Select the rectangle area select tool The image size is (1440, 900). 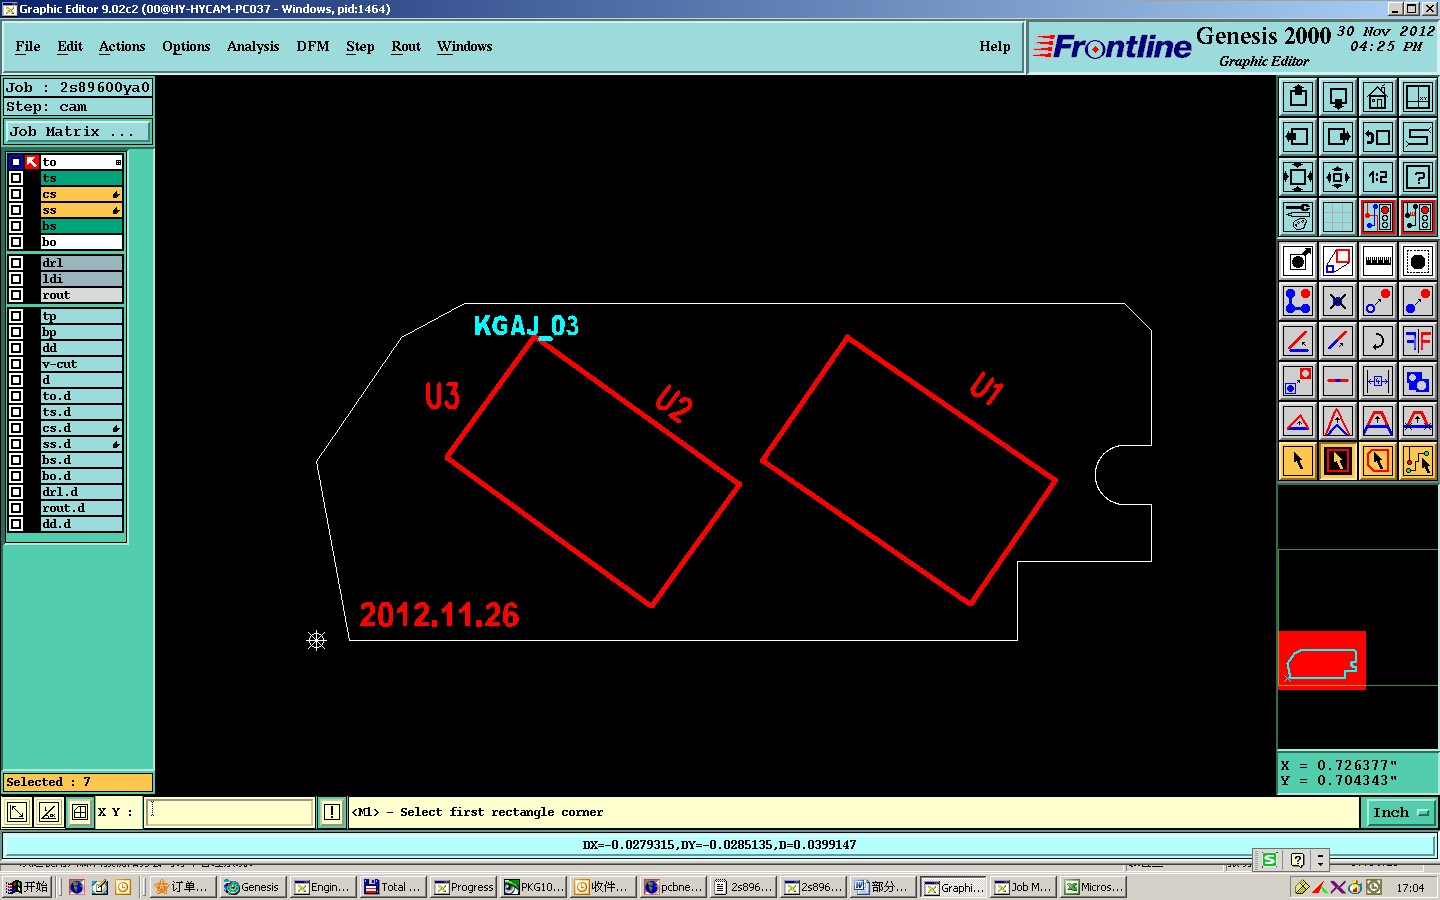1338,461
